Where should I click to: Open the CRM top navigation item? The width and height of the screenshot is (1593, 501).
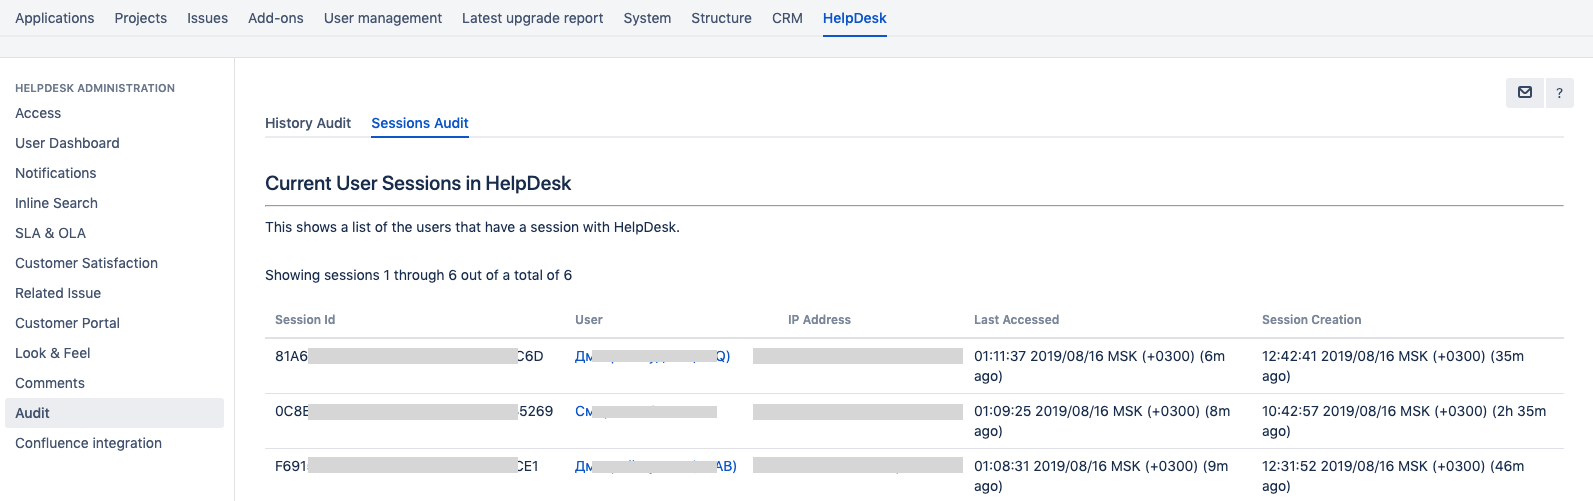[x=787, y=18]
